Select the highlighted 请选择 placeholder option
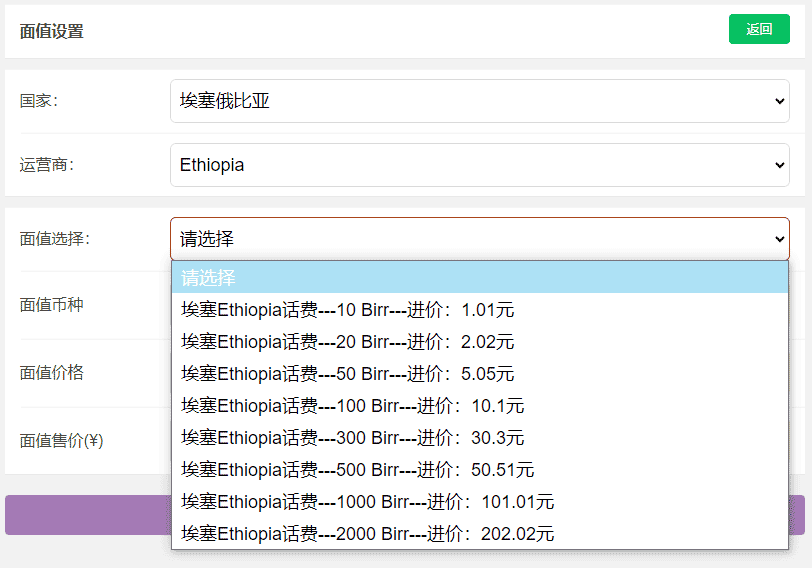This screenshot has width=812, height=568. [x=479, y=278]
